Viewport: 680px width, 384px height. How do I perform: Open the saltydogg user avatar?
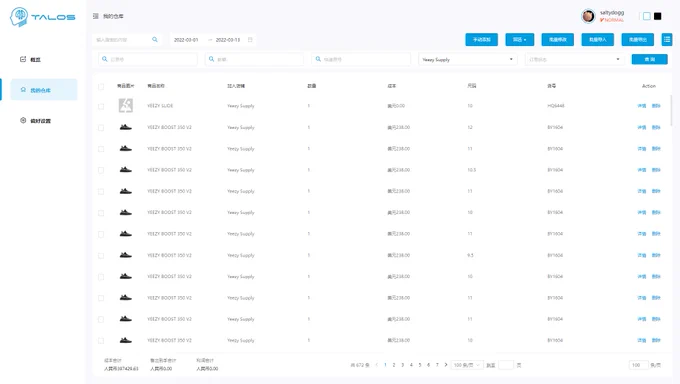(588, 16)
